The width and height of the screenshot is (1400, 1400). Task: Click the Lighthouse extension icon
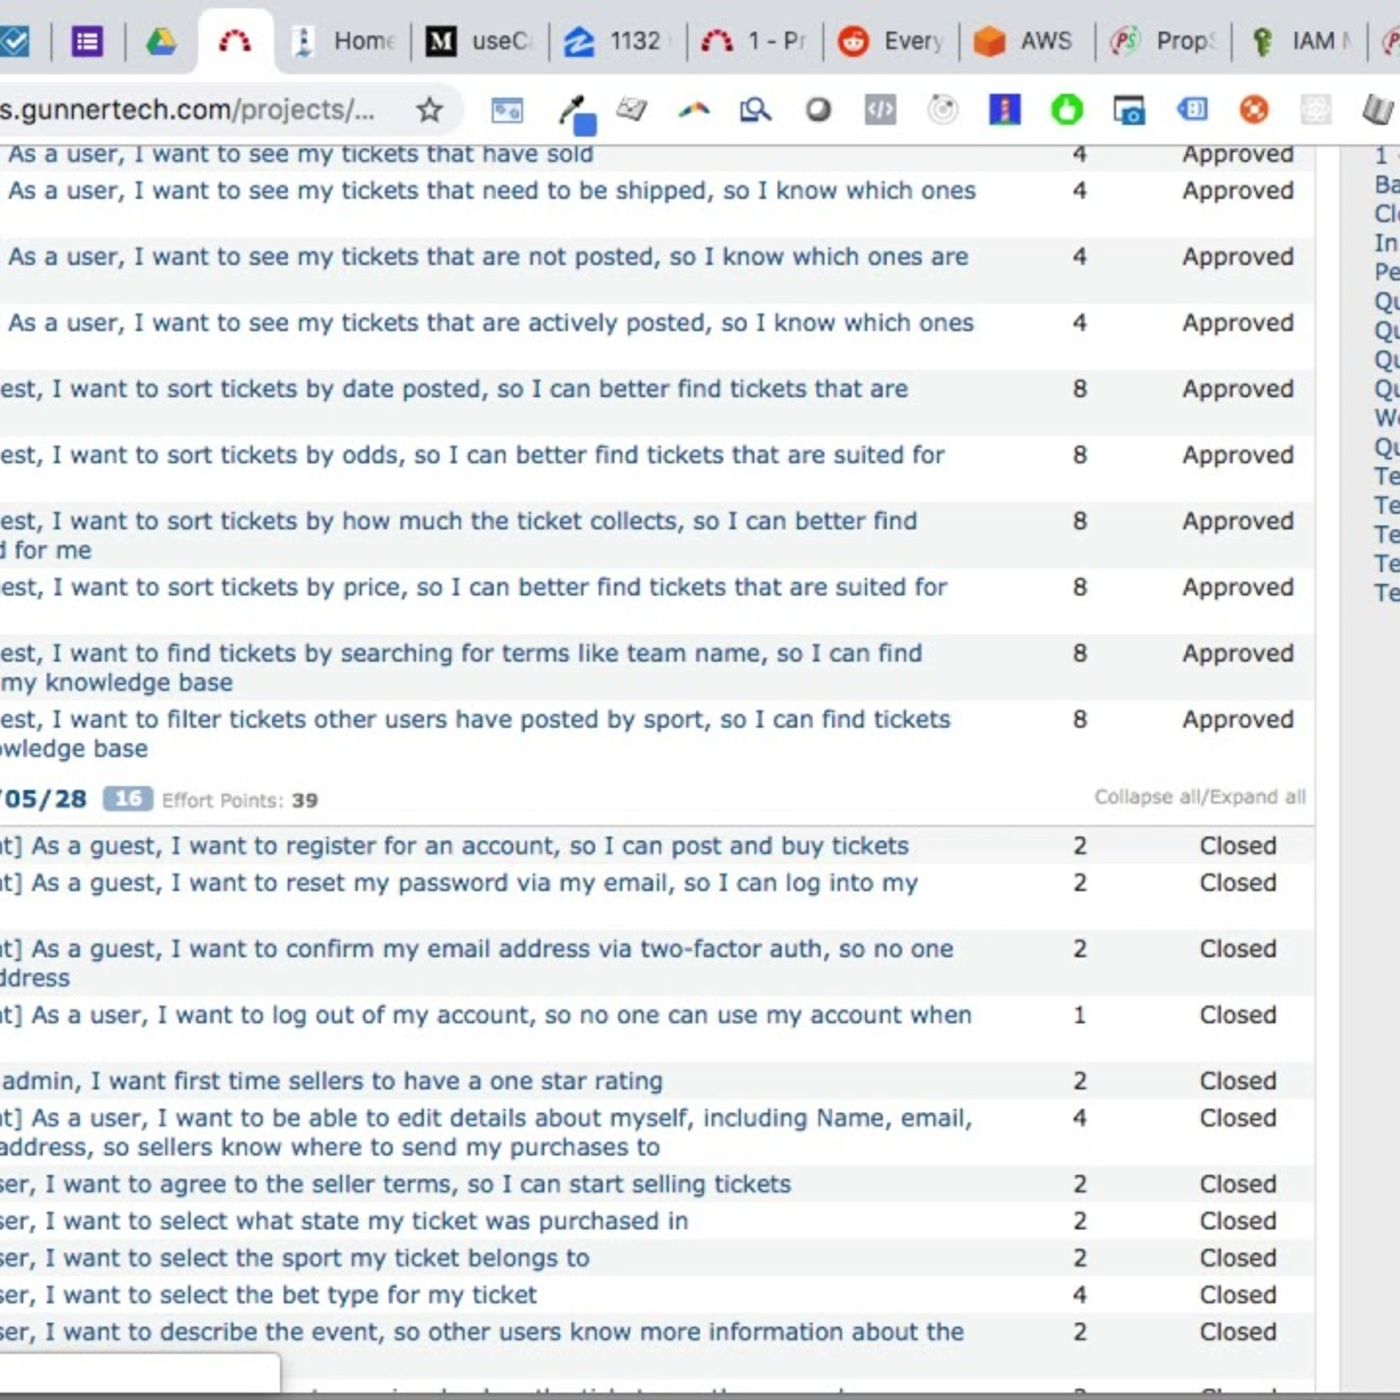[1004, 109]
